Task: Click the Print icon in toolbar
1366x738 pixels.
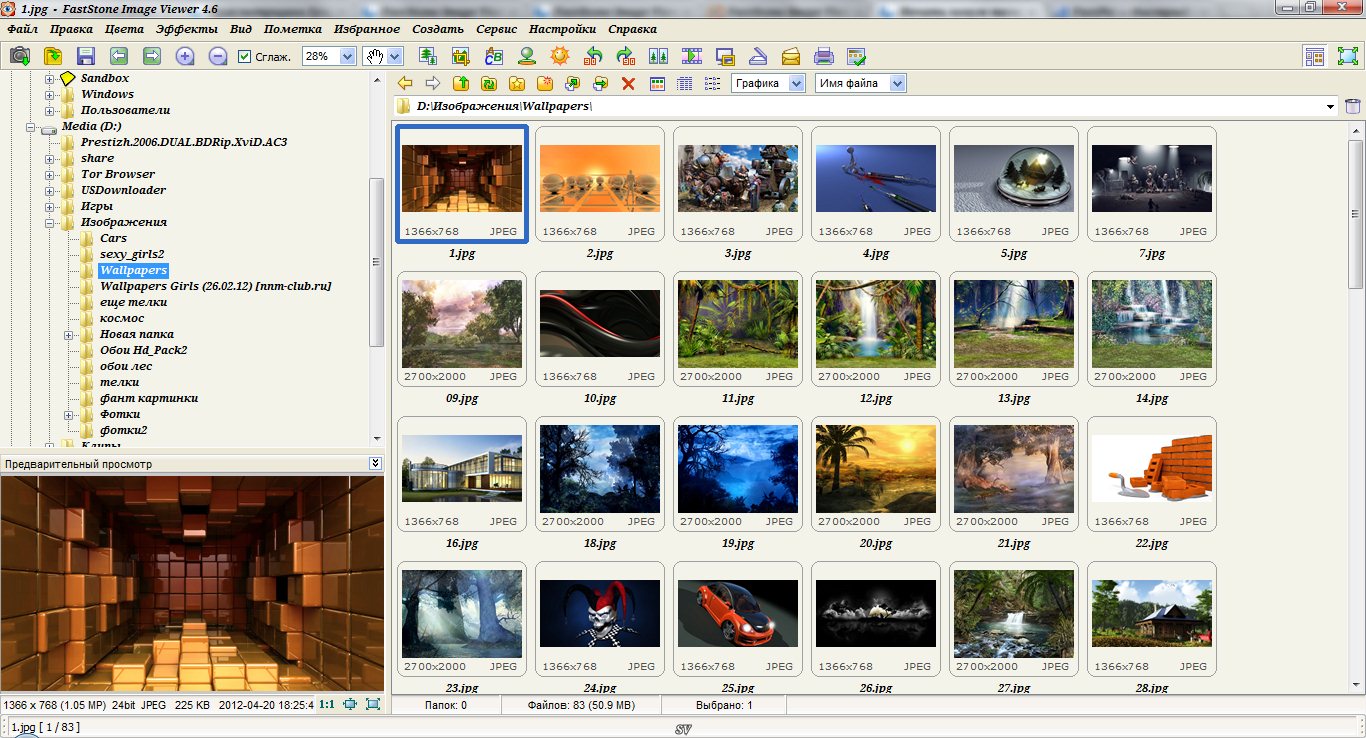Action: (x=823, y=57)
